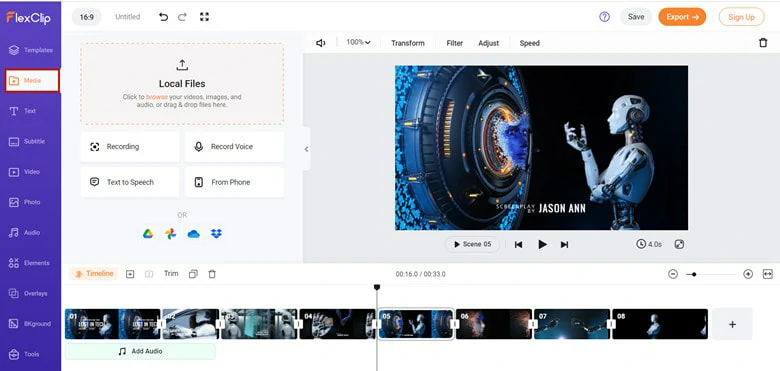Screen dimensions: 780x371
Task: Redo the last action
Action: click(x=182, y=17)
